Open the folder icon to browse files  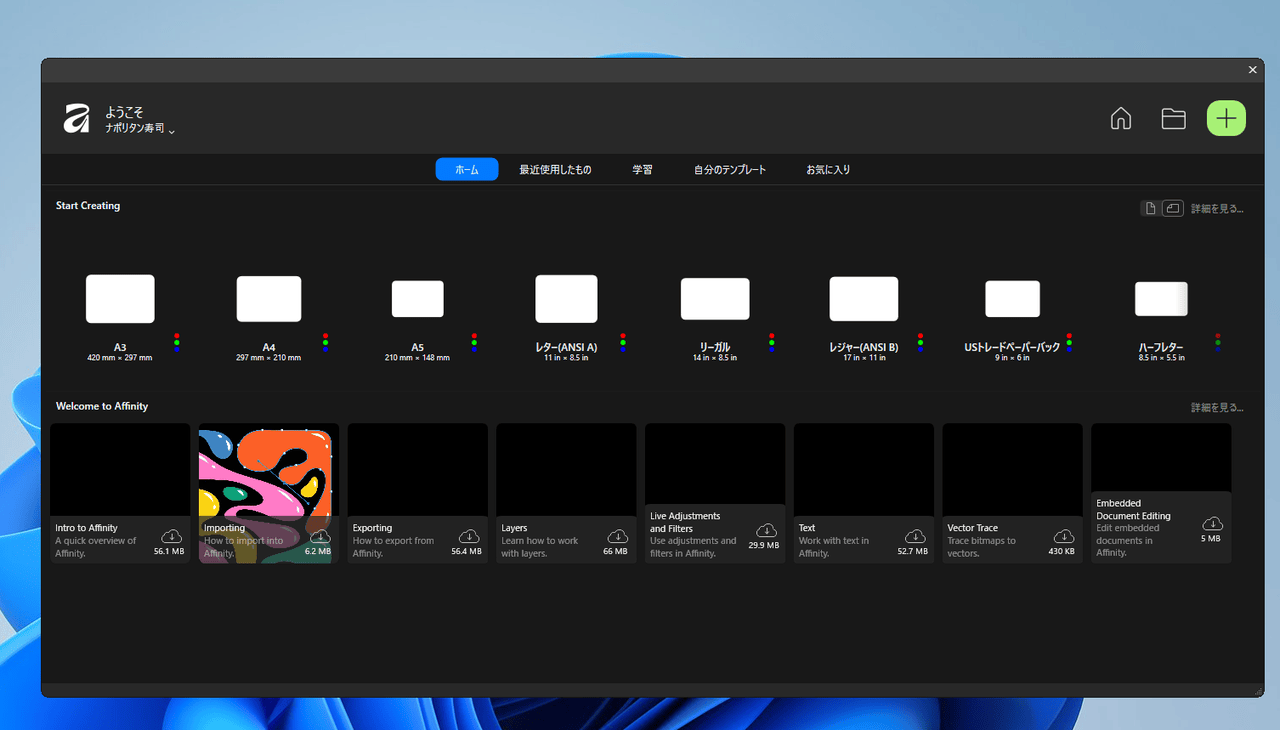1173,118
